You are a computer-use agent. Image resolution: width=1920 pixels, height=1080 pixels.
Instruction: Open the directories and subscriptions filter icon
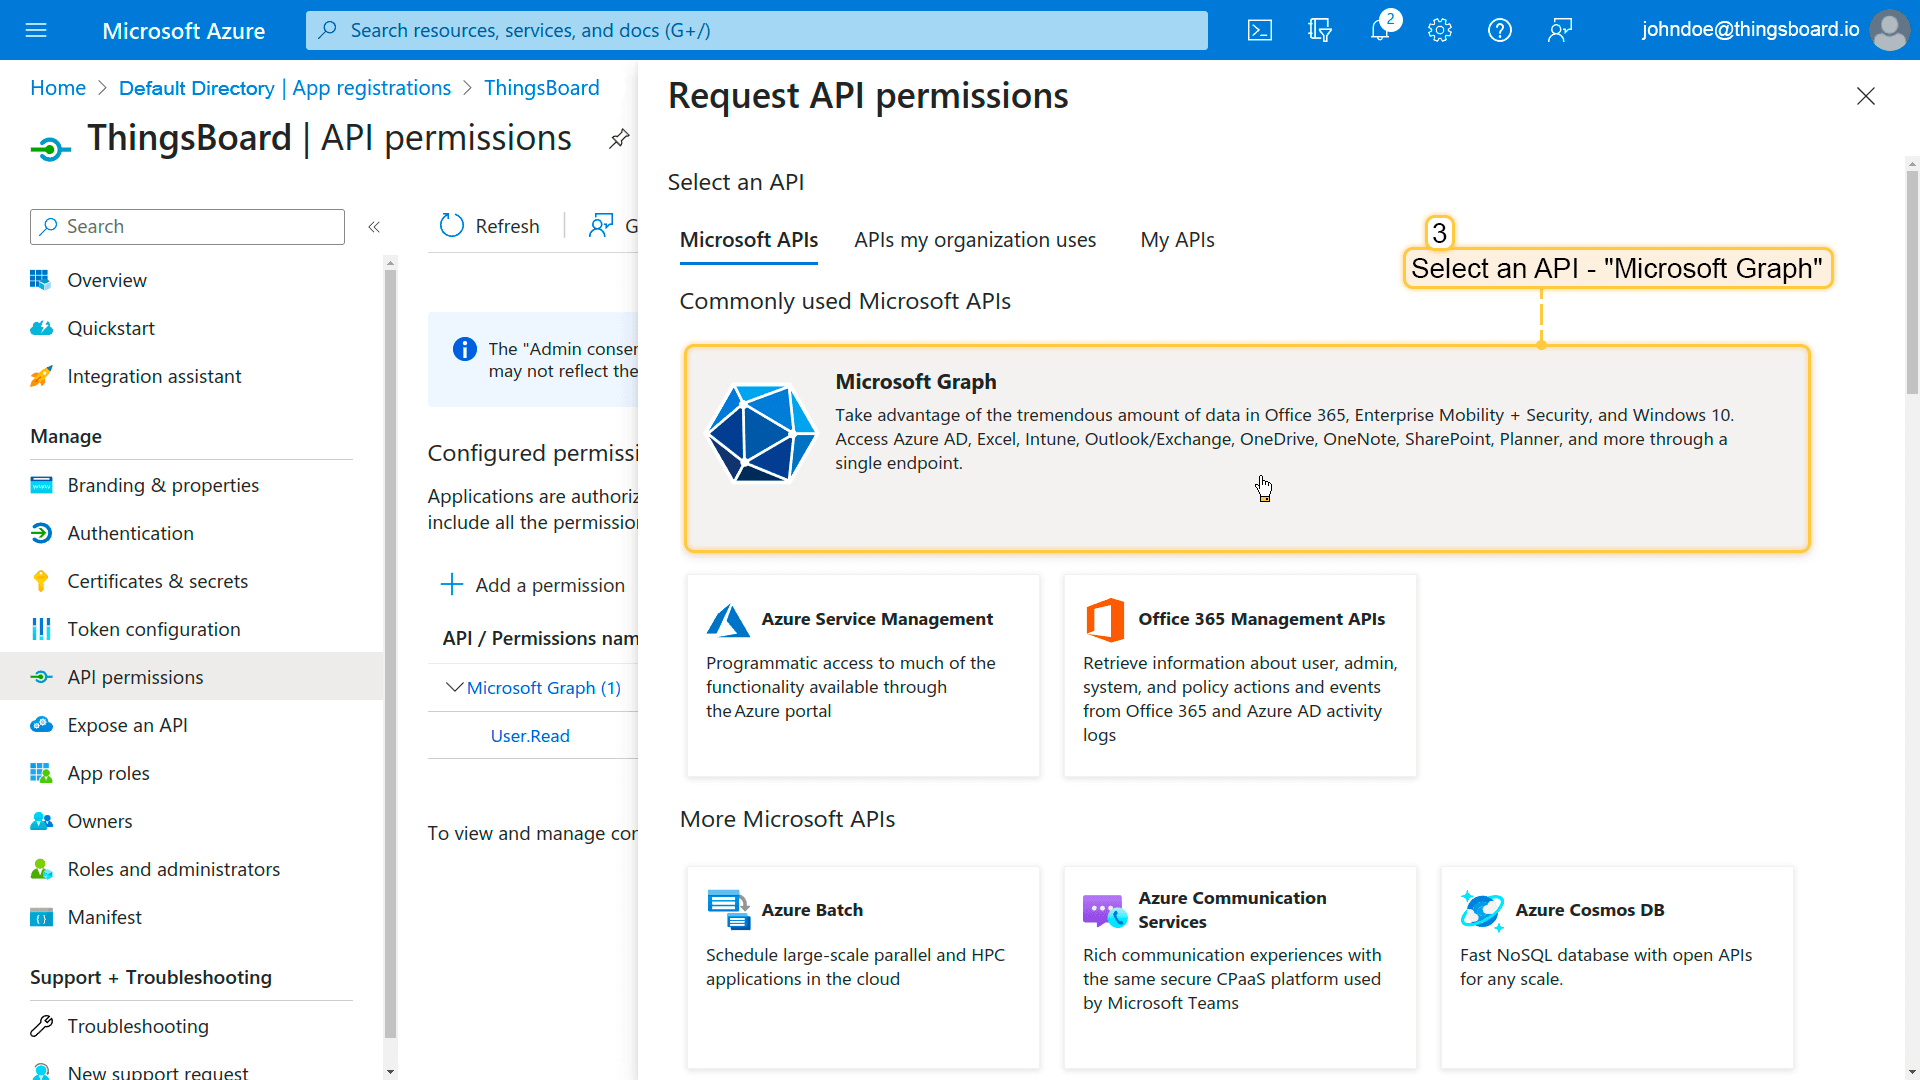[x=1320, y=30]
